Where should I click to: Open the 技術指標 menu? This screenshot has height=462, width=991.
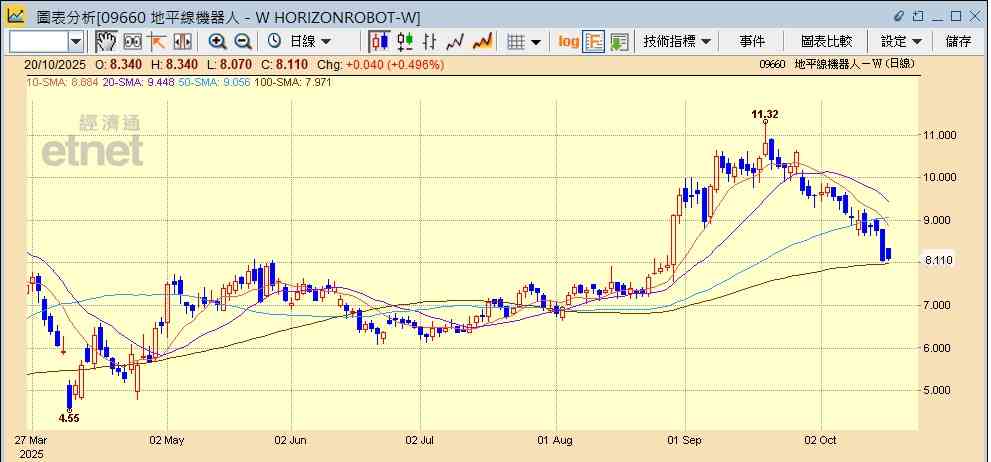[x=677, y=41]
